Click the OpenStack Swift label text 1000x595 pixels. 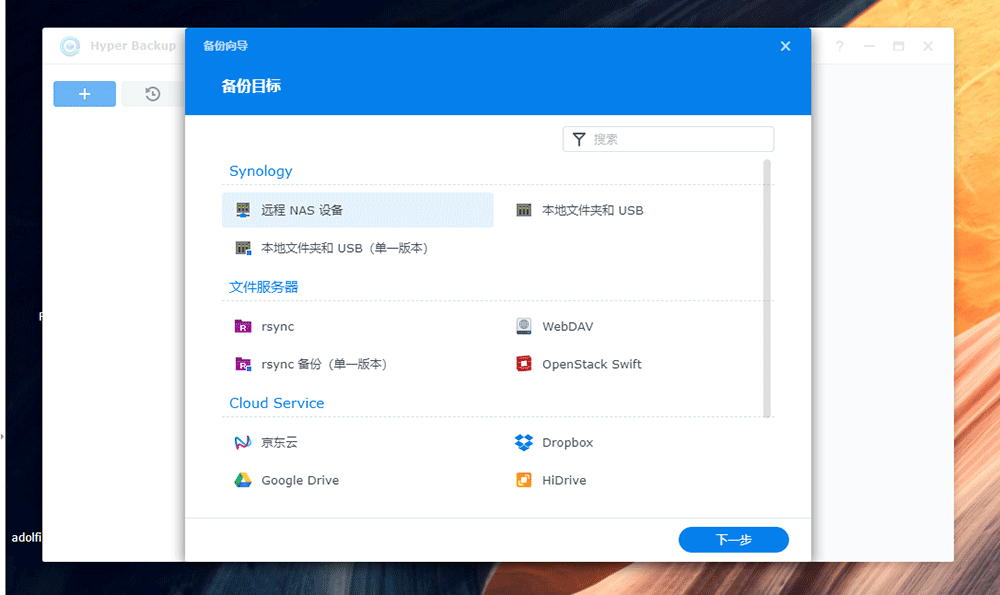click(x=592, y=364)
